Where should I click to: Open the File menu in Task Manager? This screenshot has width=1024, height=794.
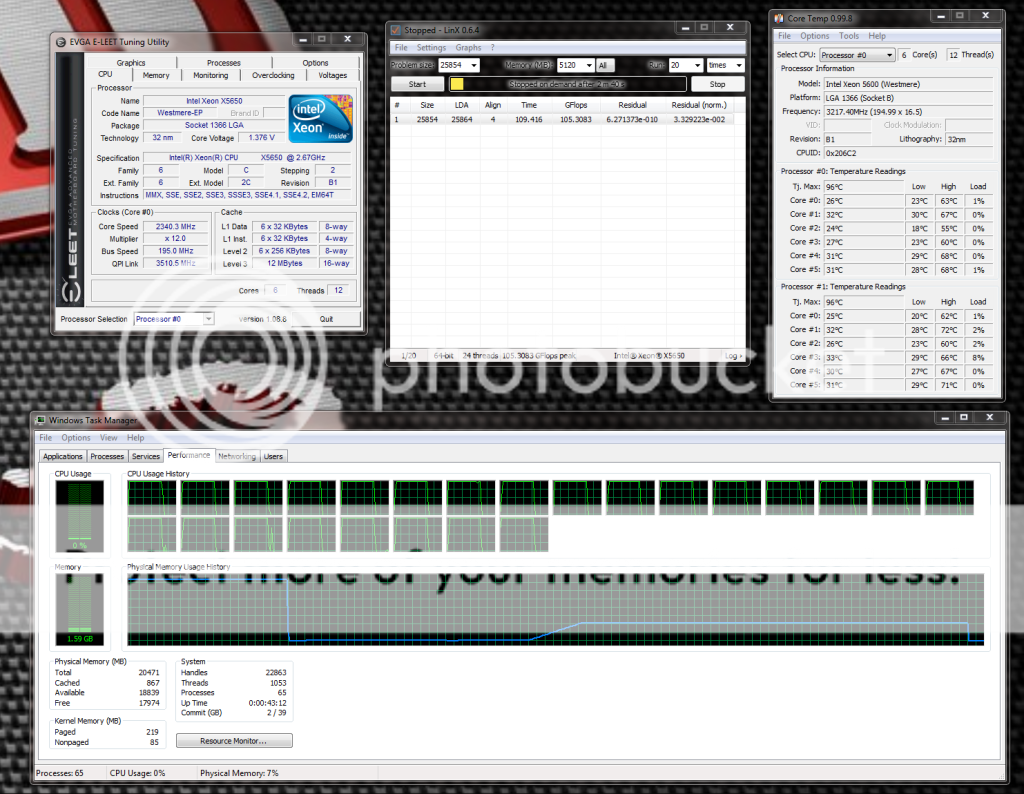tap(45, 437)
